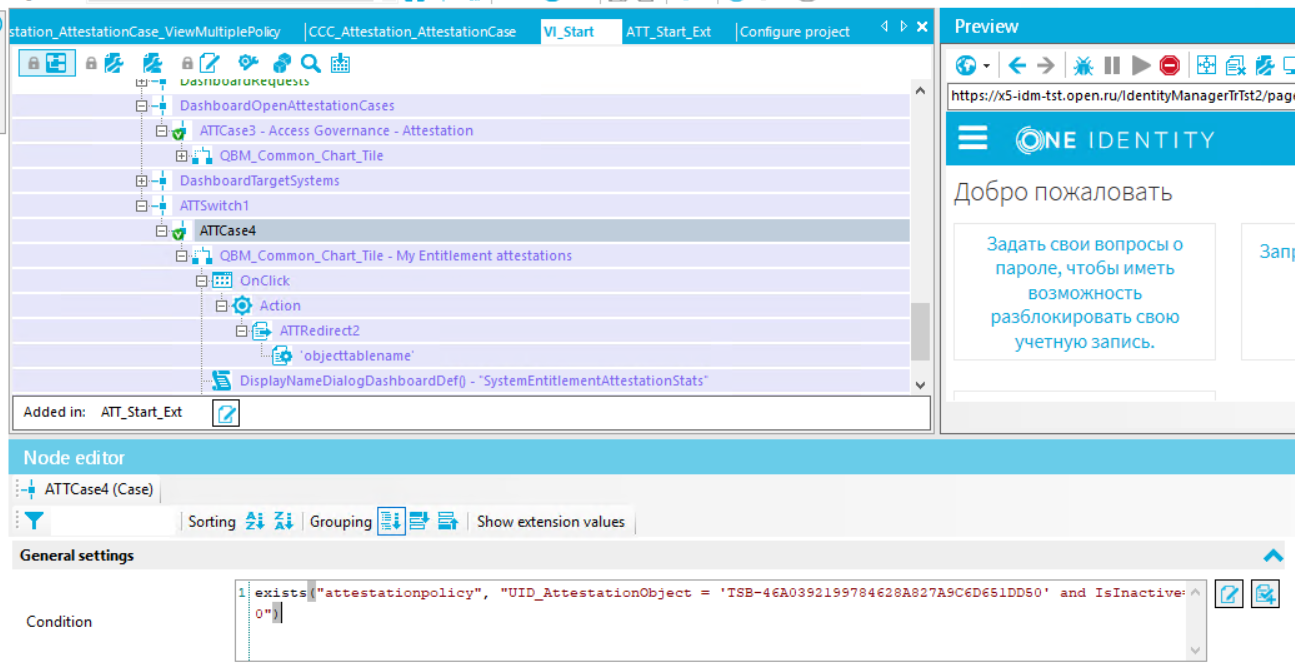Viewport: 1295px width, 664px height.
Task: Sort properties ascending A to Z
Action: (255, 521)
